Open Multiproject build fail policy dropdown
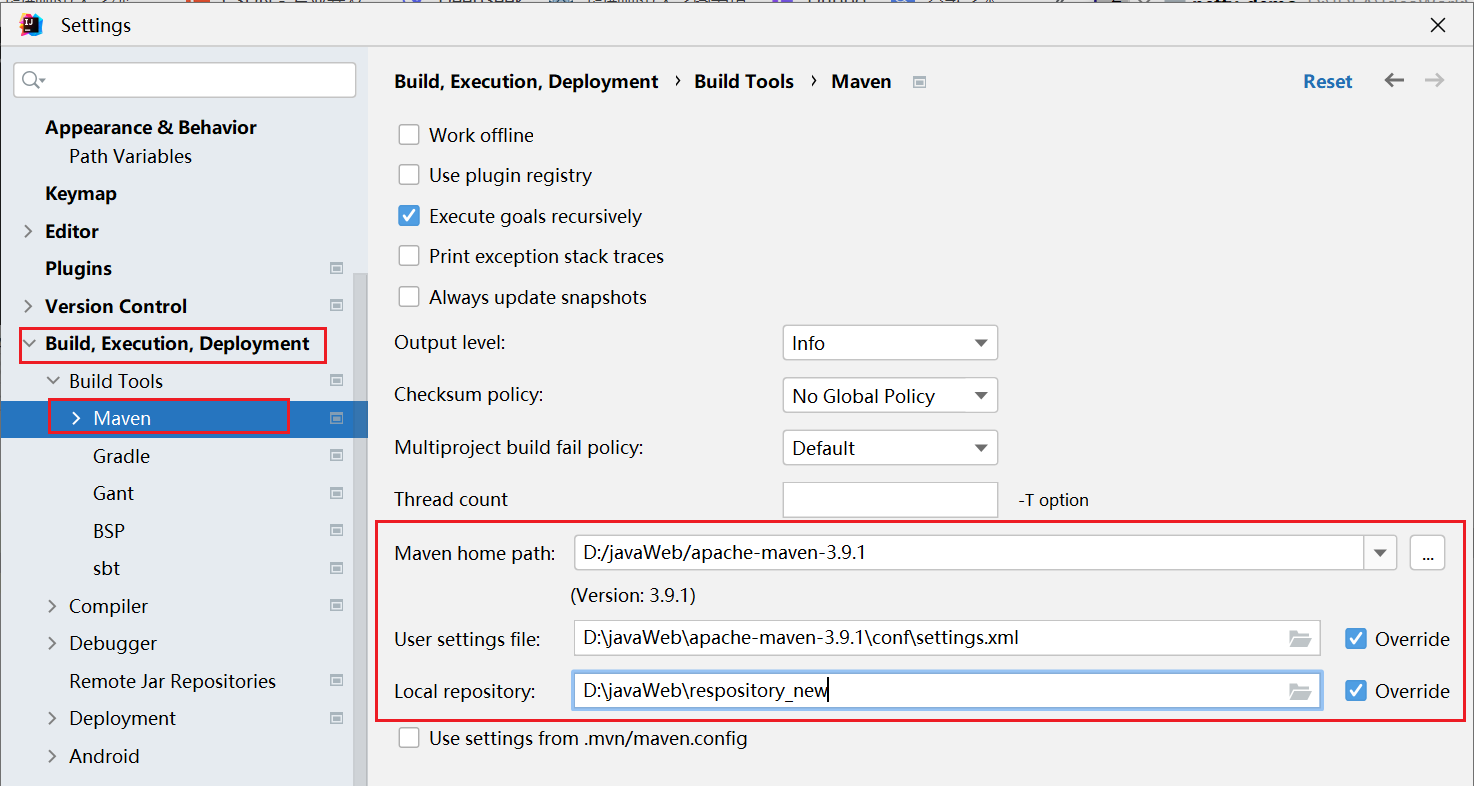This screenshot has width=1474, height=786. [x=890, y=448]
